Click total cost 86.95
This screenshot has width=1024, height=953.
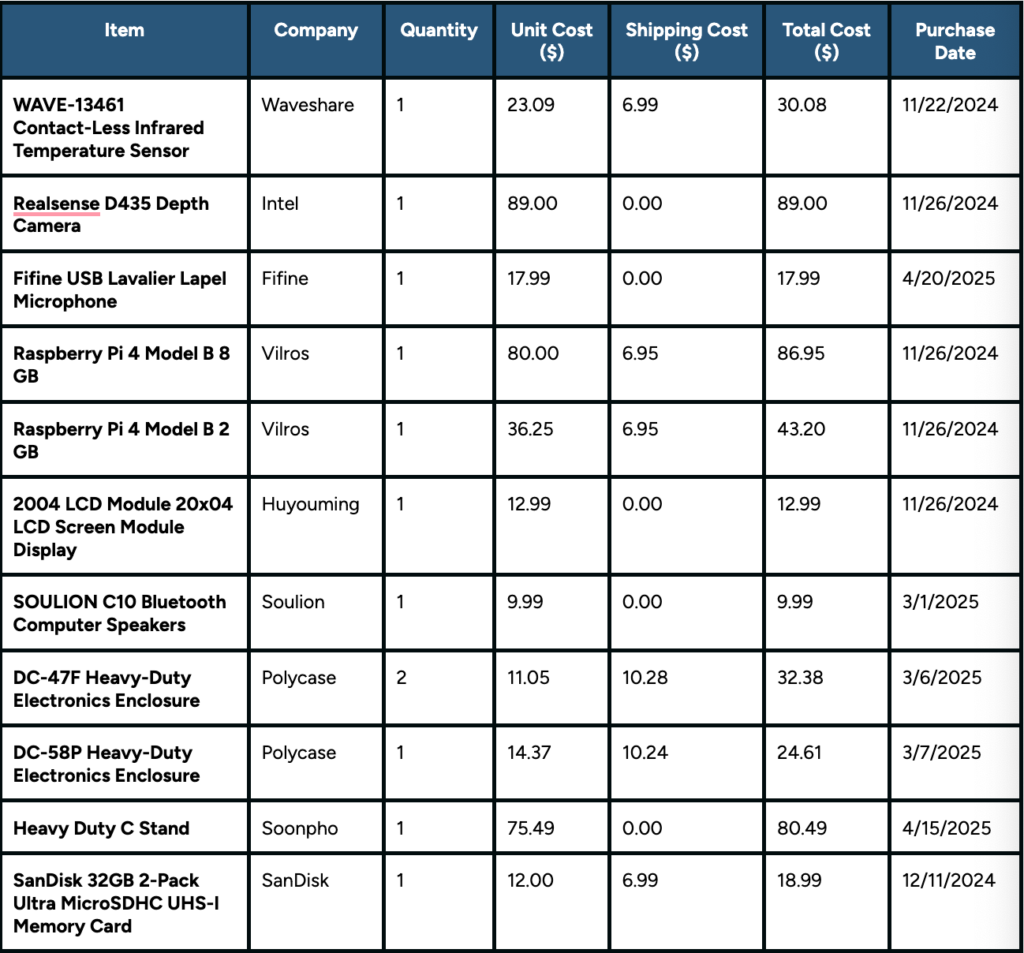tap(827, 364)
